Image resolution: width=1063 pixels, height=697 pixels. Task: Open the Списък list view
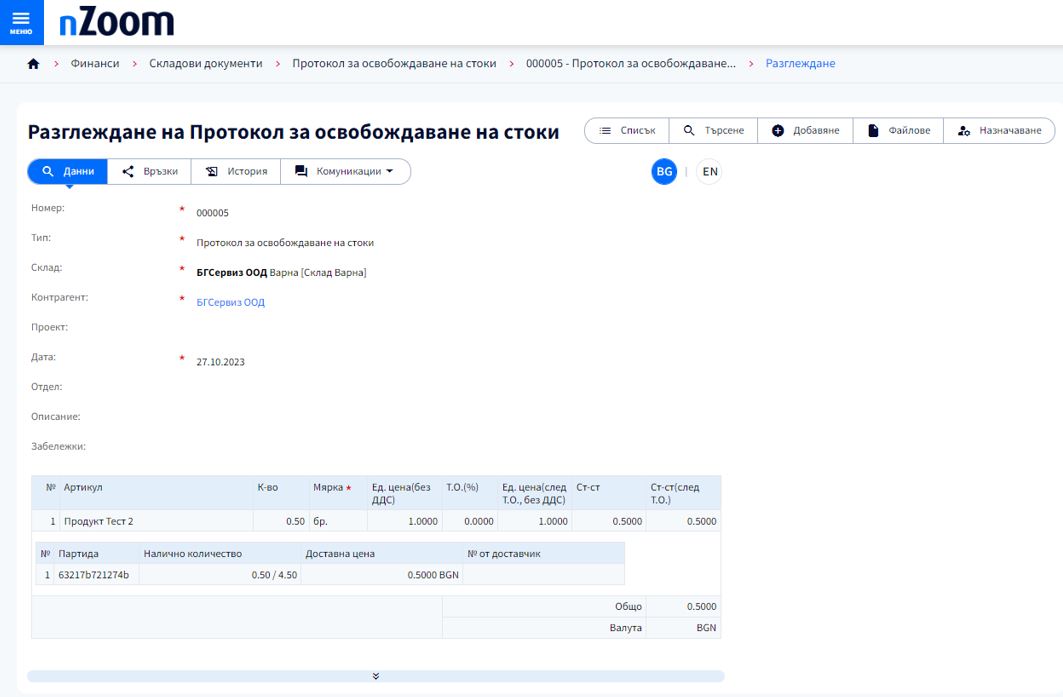627,130
